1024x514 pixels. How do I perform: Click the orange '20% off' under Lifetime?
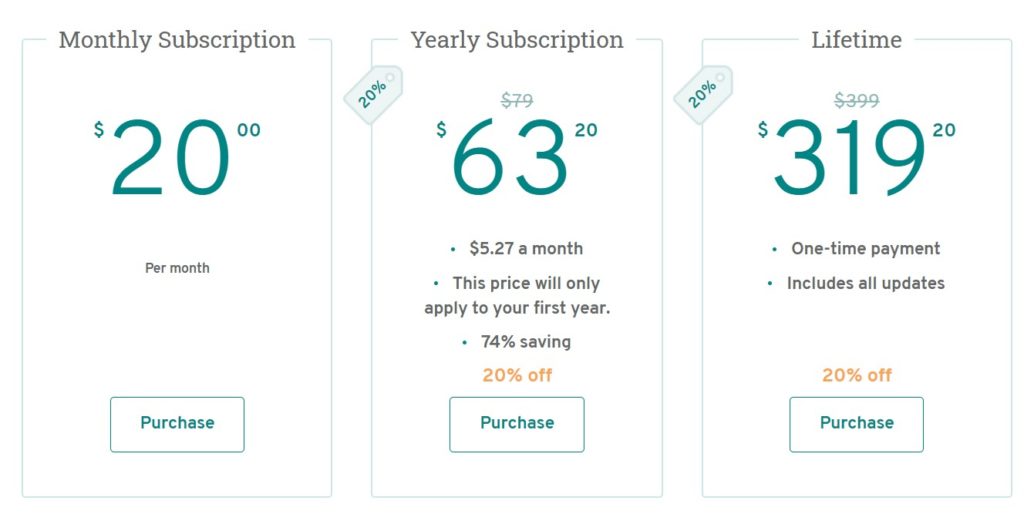[x=857, y=375]
